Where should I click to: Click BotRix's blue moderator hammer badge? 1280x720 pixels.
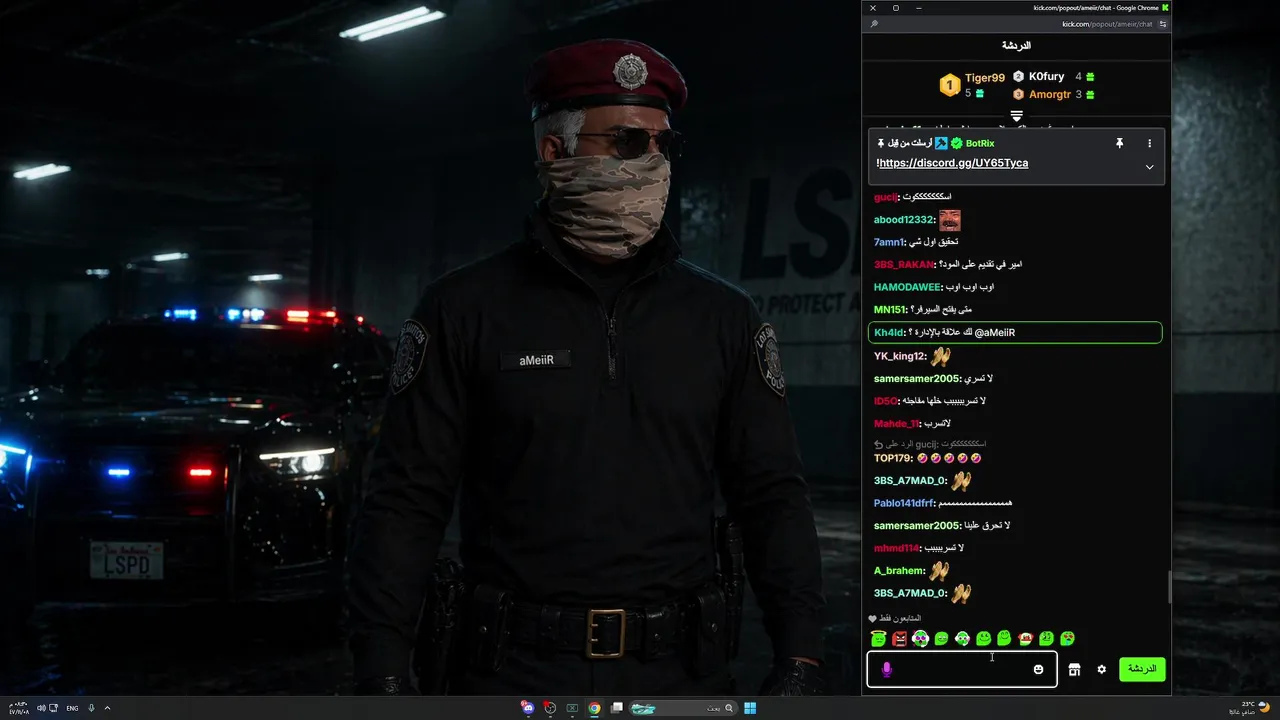pyautogui.click(x=941, y=143)
